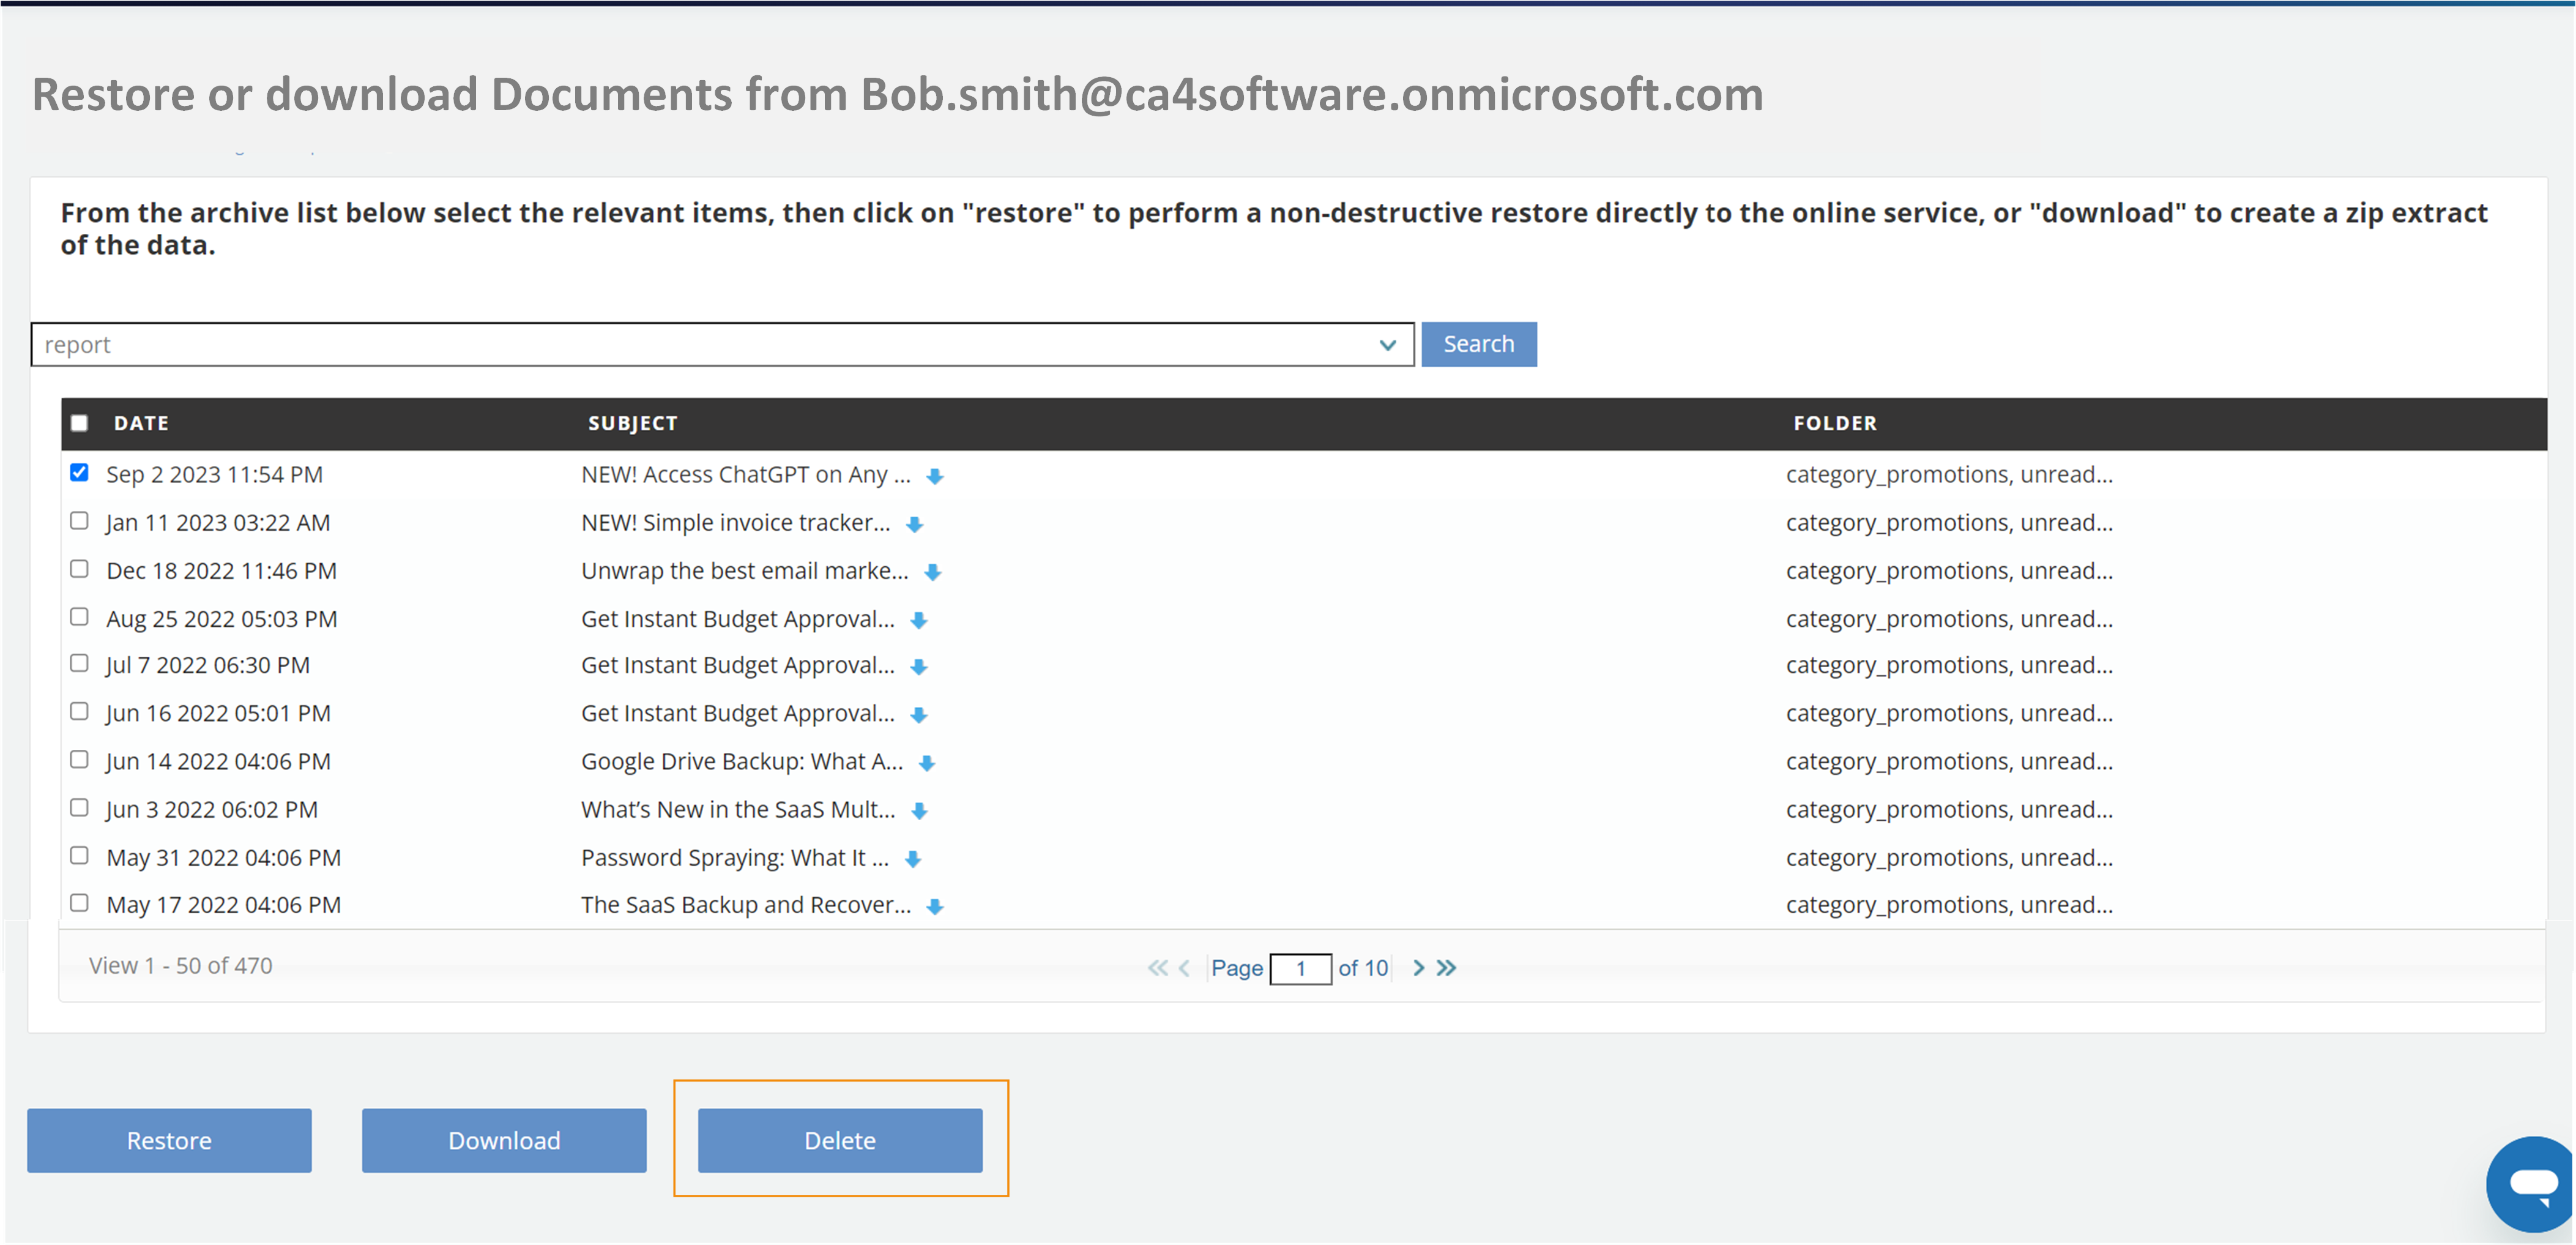Click the Restore button
This screenshot has width=2576, height=1245.
169,1140
